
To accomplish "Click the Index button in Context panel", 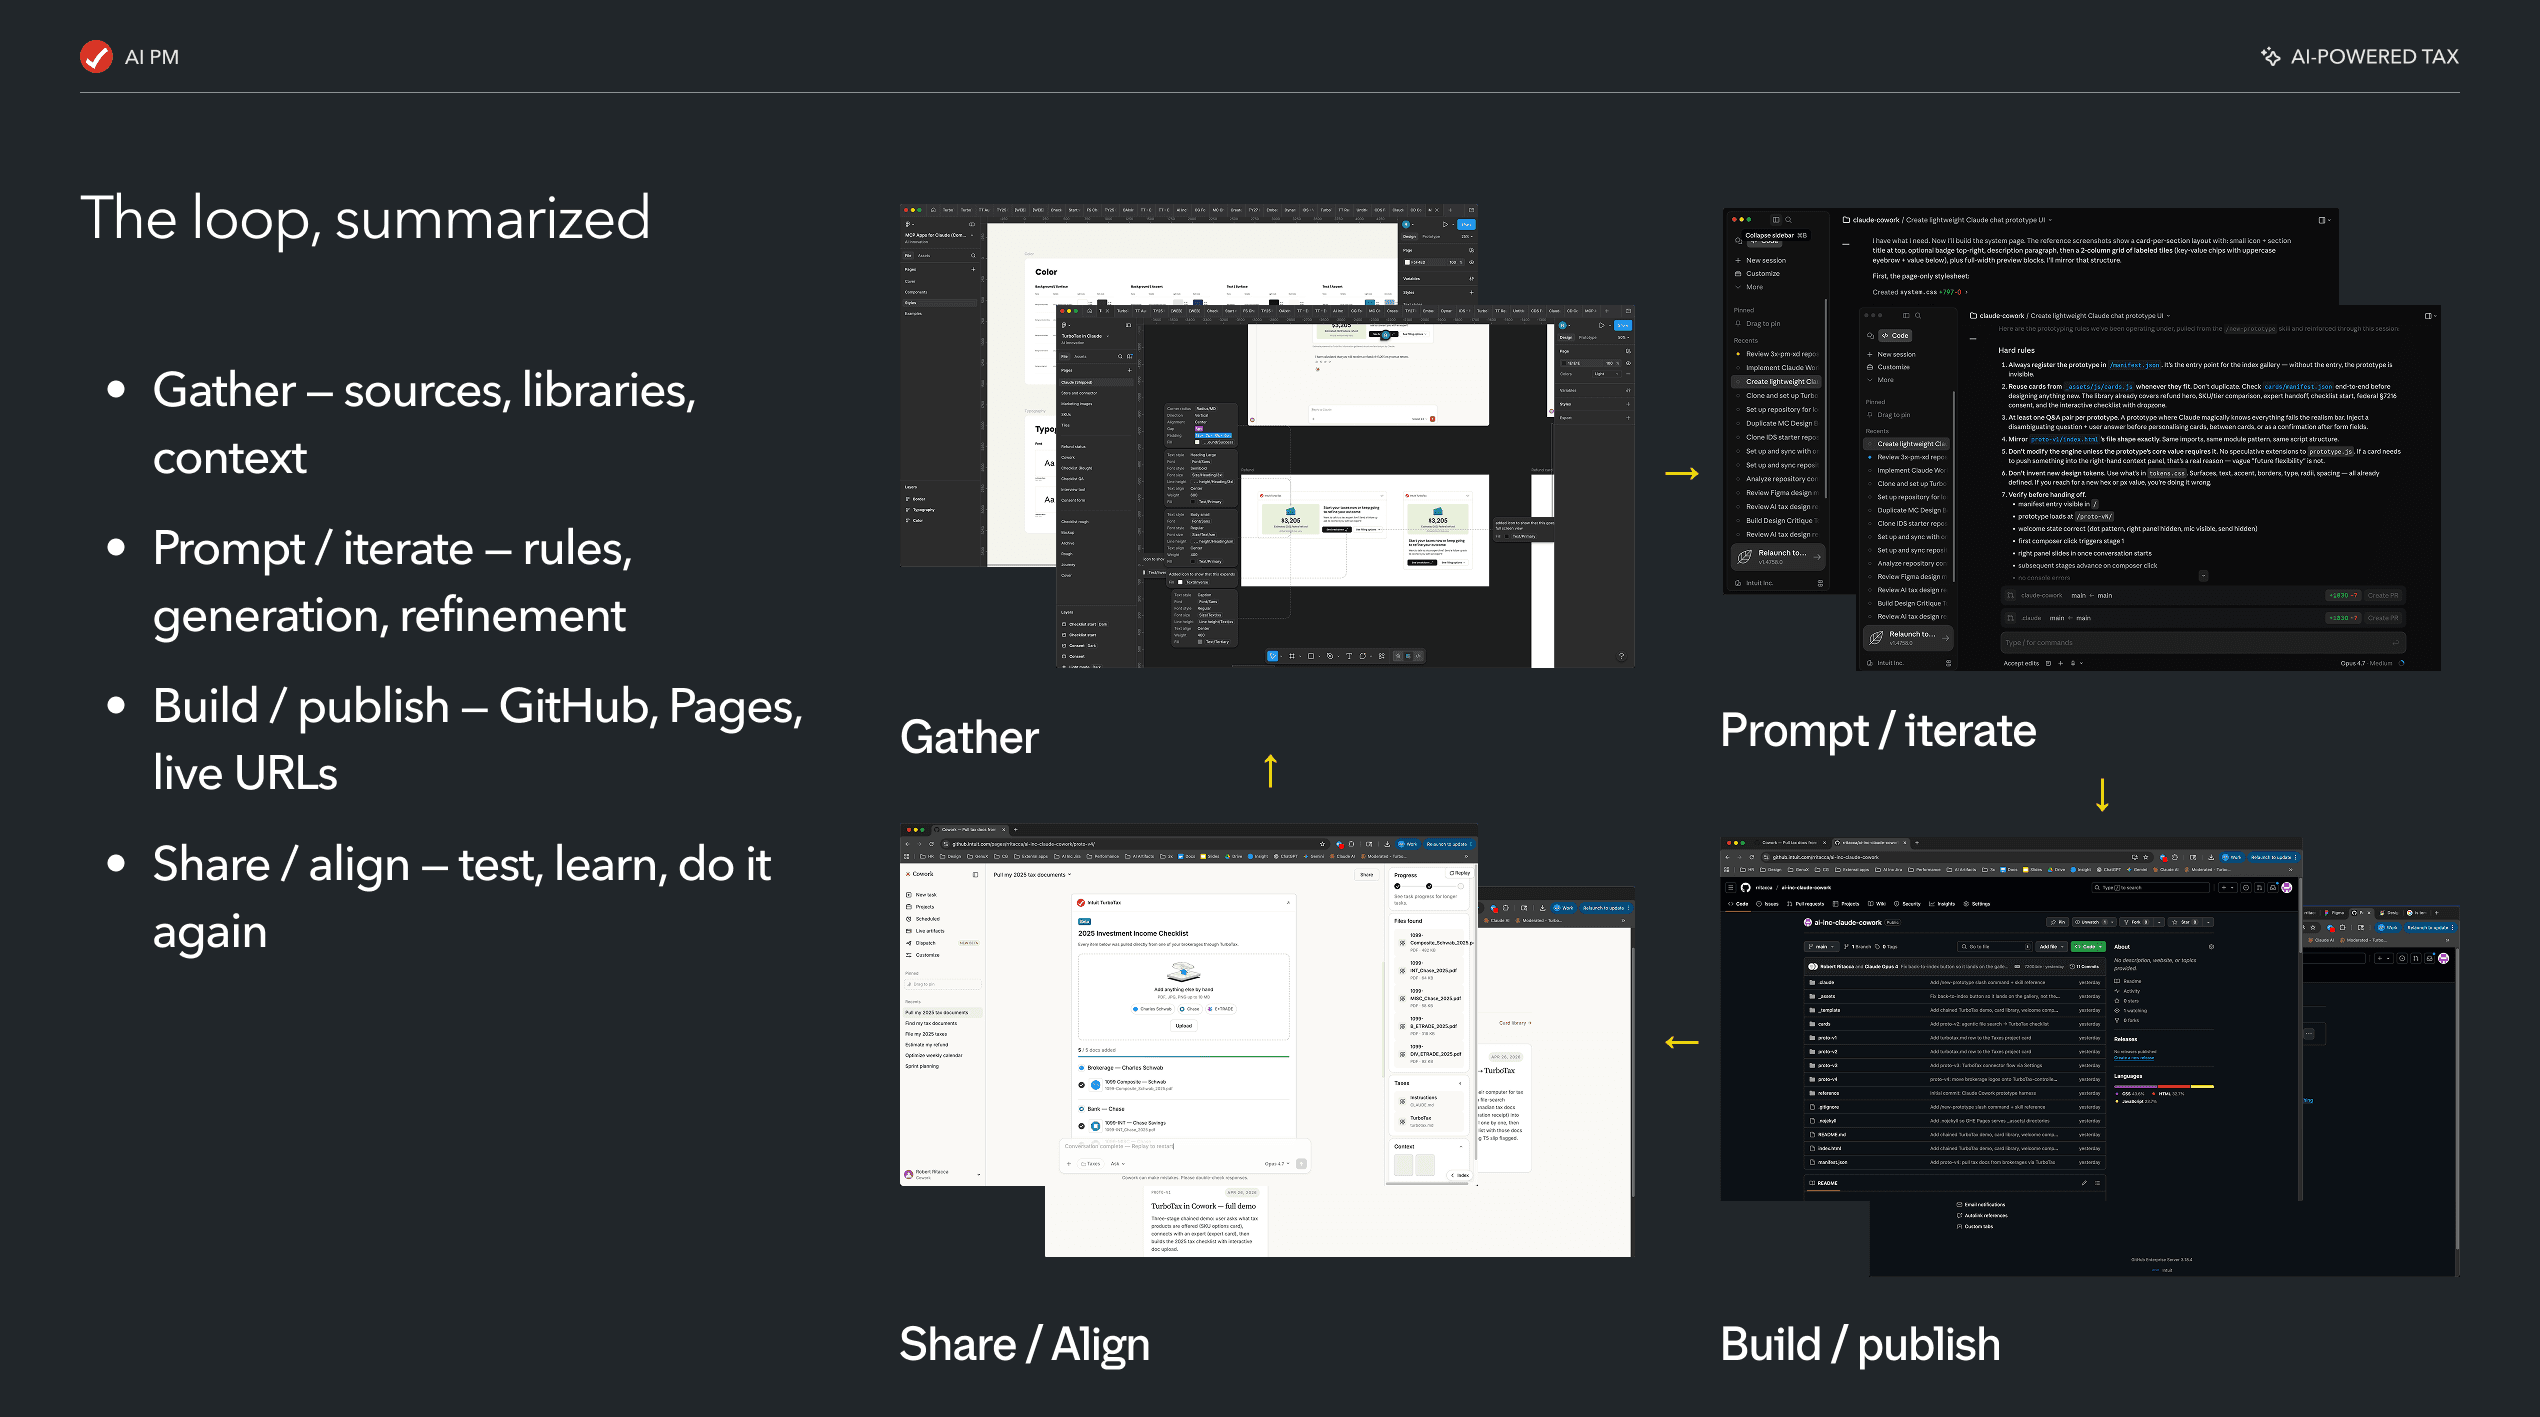I will [1460, 1175].
